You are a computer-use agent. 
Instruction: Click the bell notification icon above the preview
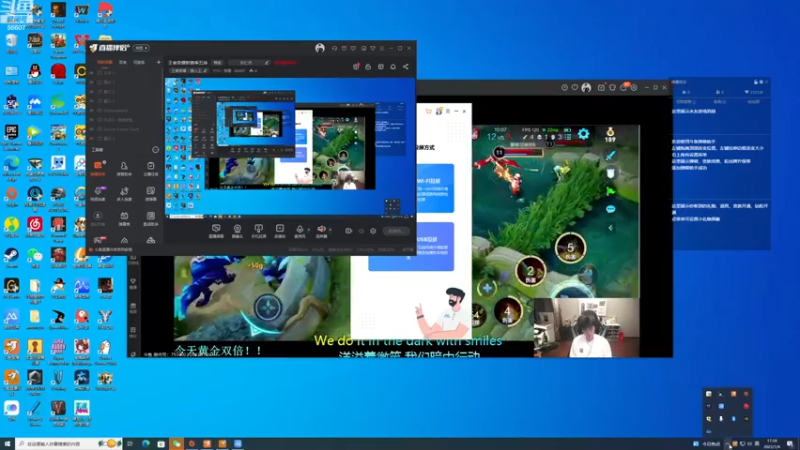click(x=393, y=67)
